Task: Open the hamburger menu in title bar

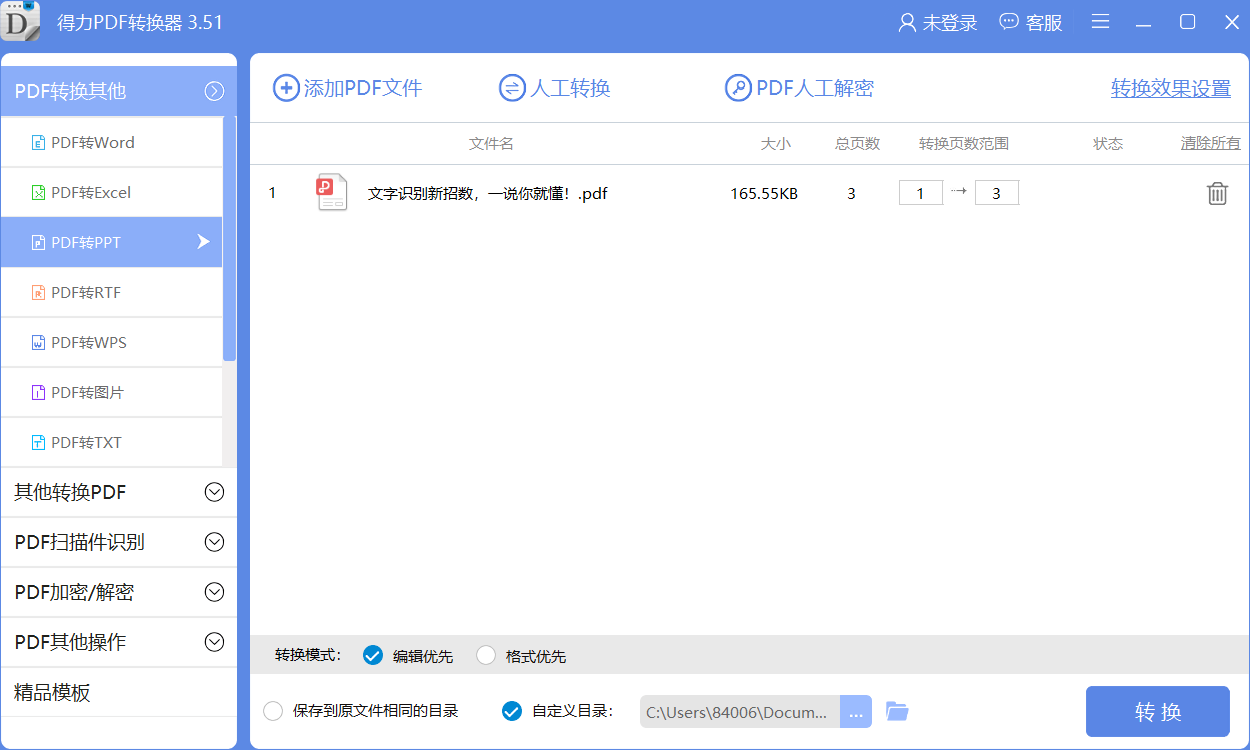Action: (x=1100, y=22)
